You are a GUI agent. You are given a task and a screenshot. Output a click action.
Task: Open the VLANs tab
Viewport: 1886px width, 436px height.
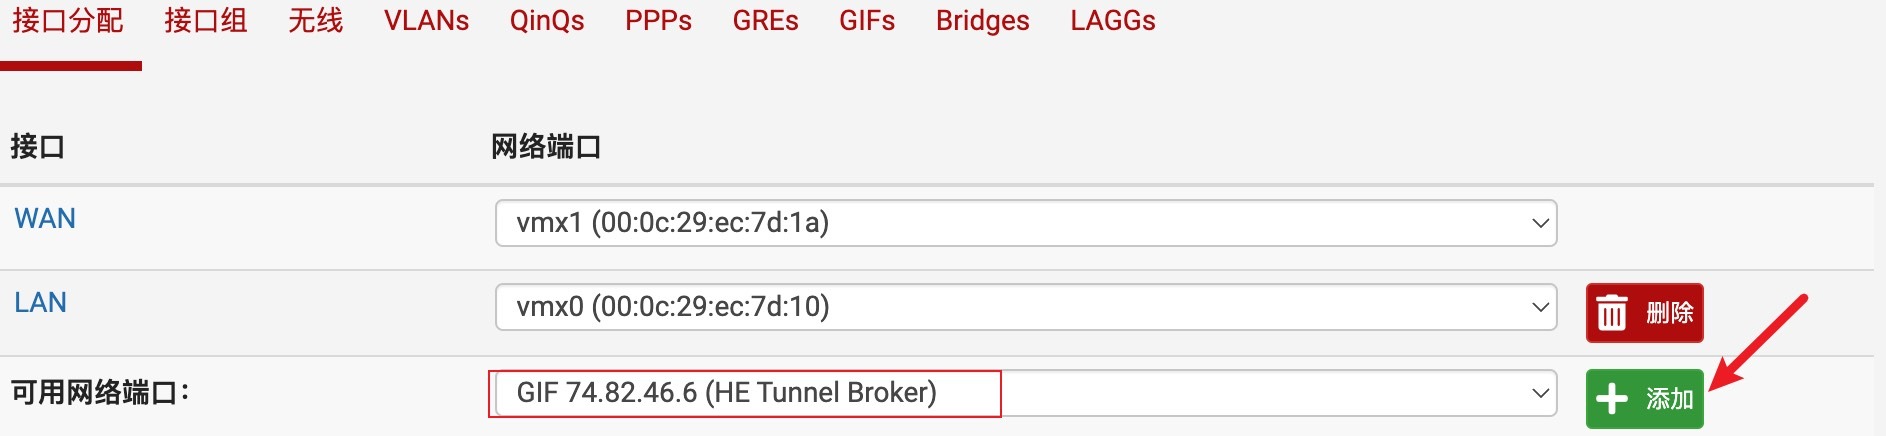pos(426,21)
